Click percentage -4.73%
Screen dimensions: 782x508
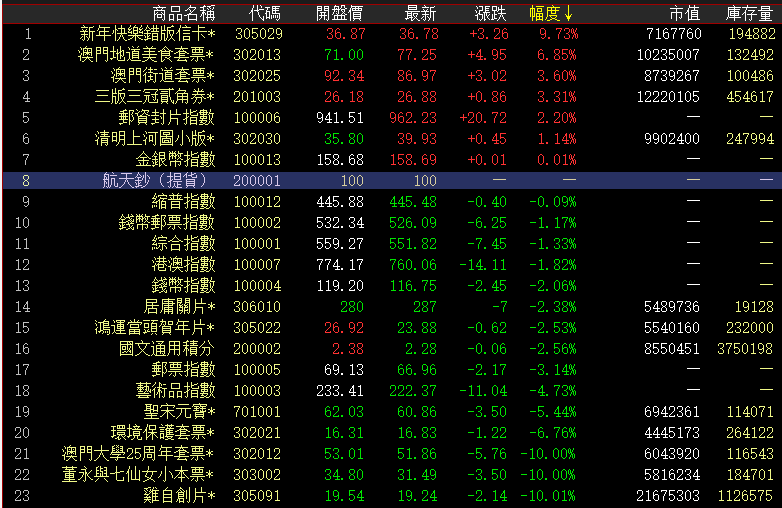click(553, 391)
